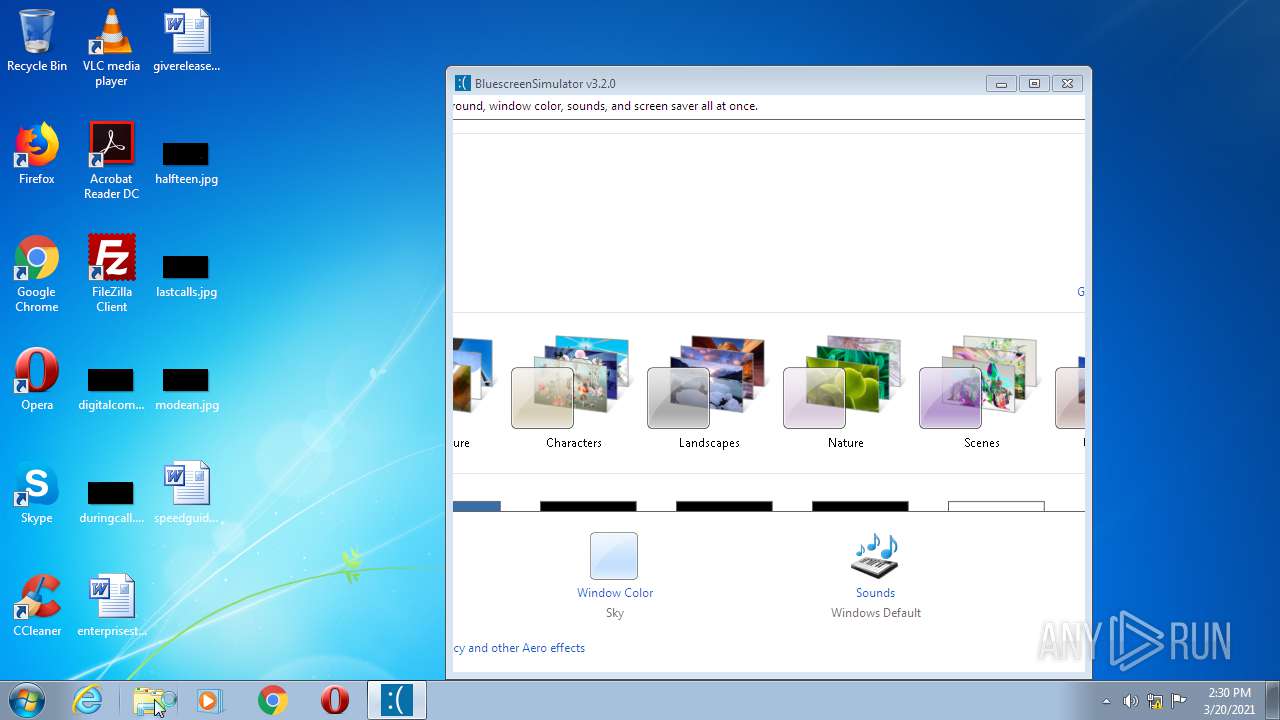This screenshot has height=720, width=1280.
Task: Open Internet Explorer from taskbar
Action: tap(88, 700)
